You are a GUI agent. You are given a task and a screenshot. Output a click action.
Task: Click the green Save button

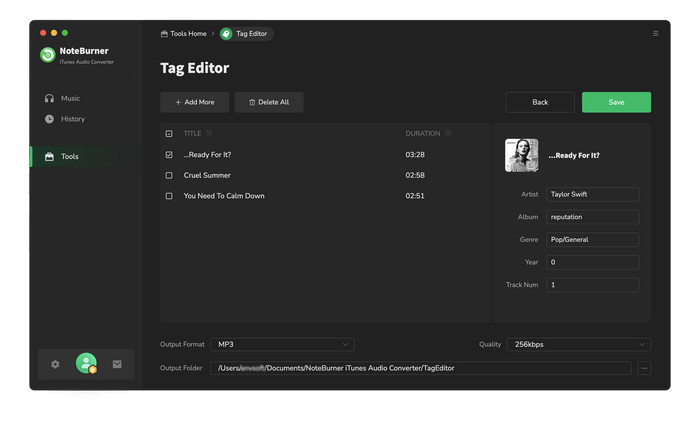(616, 102)
